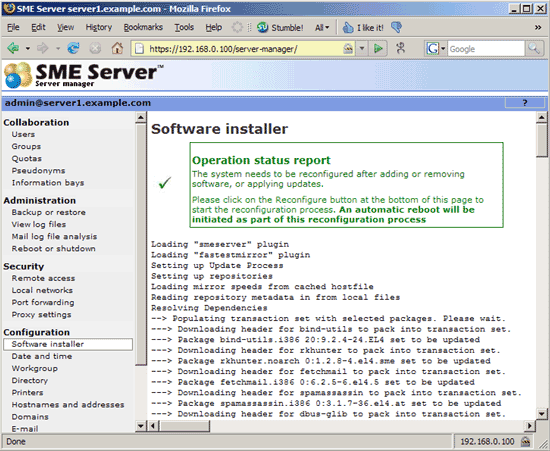Click the sidebar scrollbar up arrow
This screenshot has width=550, height=451.
coord(141,117)
